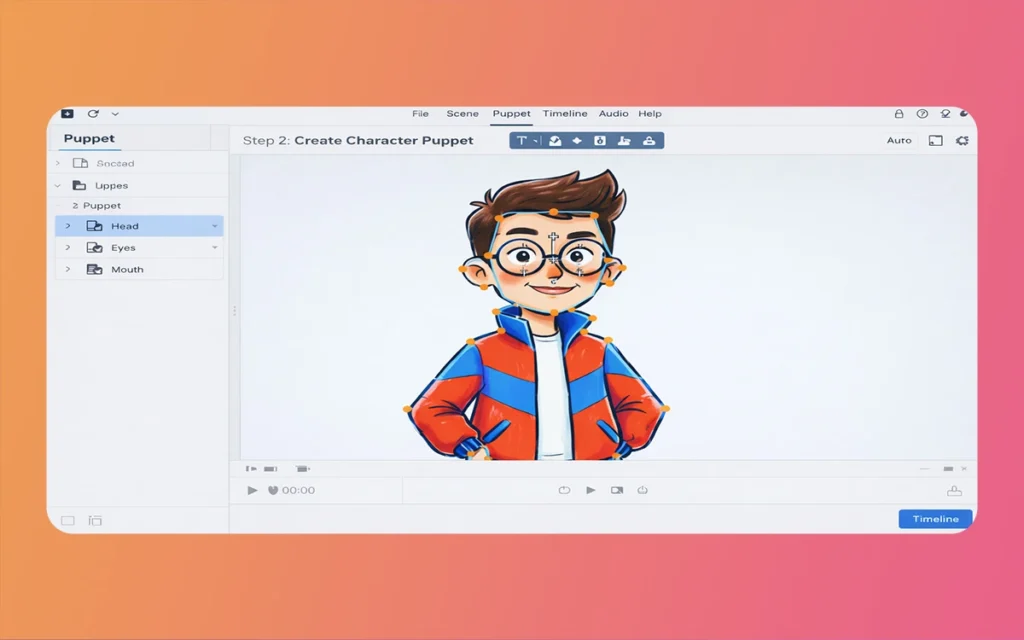This screenshot has height=640, width=1024.
Task: Open the help question mark icon
Action: tap(922, 114)
